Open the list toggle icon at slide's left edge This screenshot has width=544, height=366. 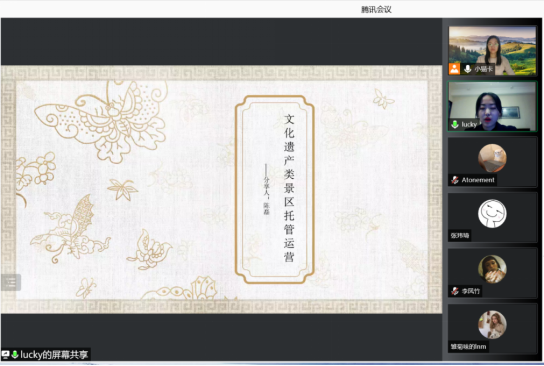point(11,282)
